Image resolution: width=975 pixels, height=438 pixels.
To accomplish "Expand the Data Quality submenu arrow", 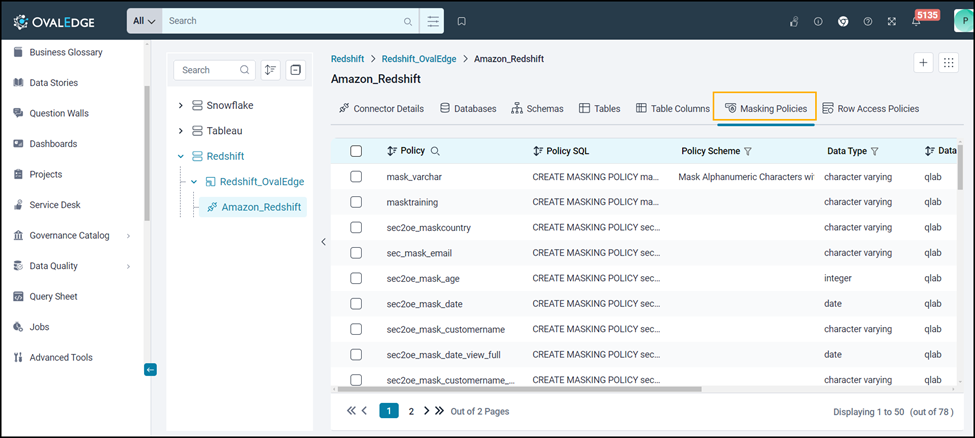I will (x=128, y=266).
